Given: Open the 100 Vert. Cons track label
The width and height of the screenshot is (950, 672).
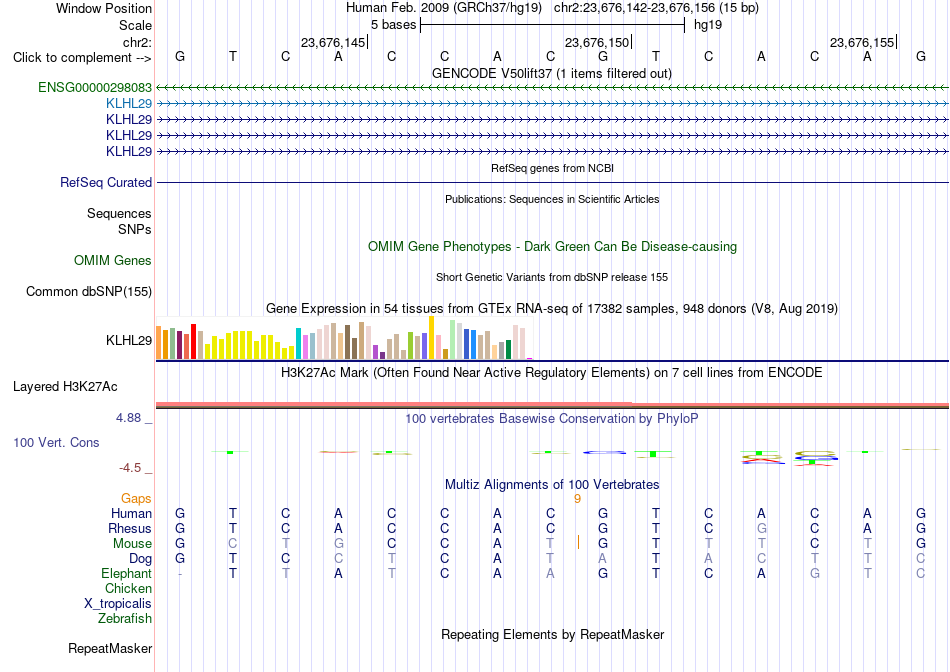Looking at the screenshot, I should (x=56, y=442).
